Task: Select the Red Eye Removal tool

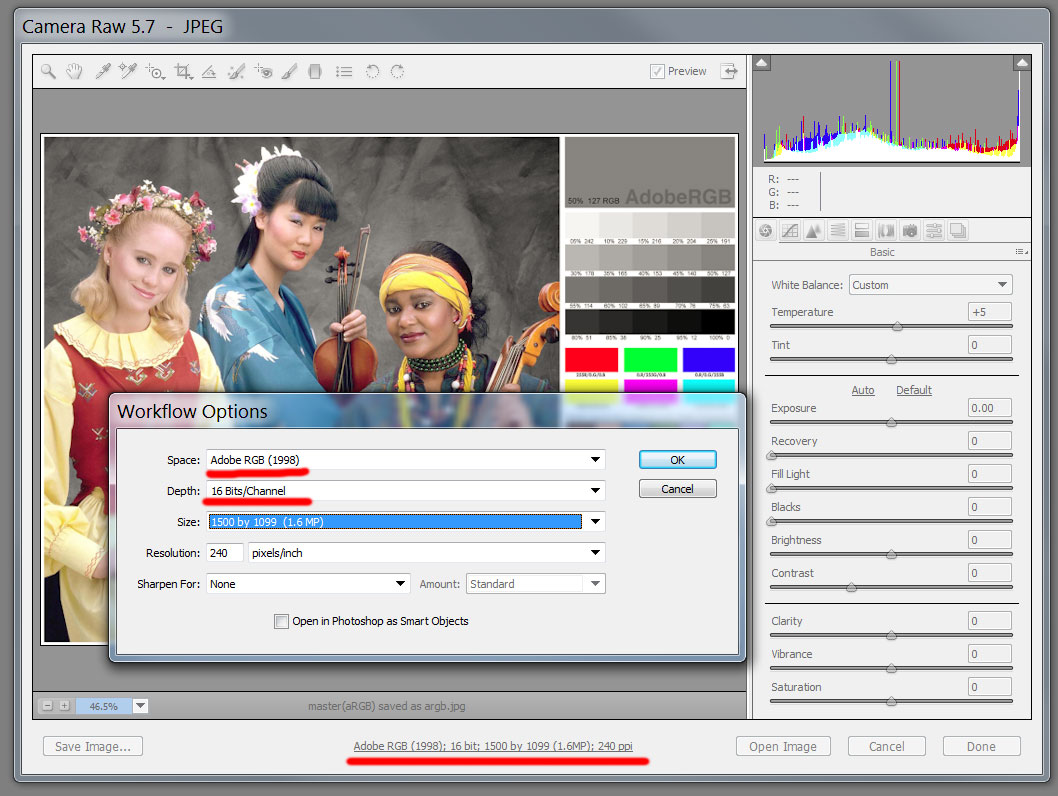Action: [263, 72]
